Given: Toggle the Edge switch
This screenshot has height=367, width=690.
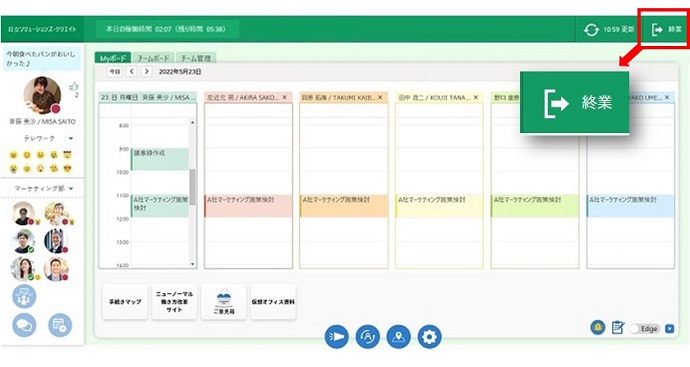Looking at the screenshot, I should tap(644, 329).
